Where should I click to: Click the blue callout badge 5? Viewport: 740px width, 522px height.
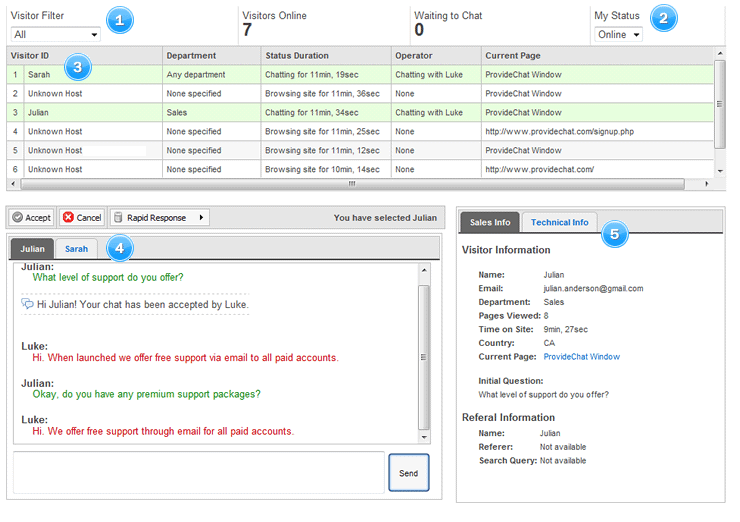[613, 234]
